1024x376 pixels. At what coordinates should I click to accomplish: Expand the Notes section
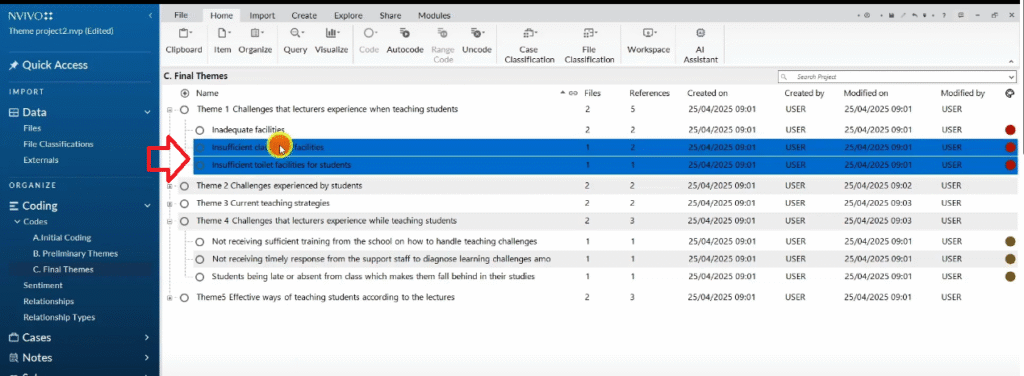147,358
